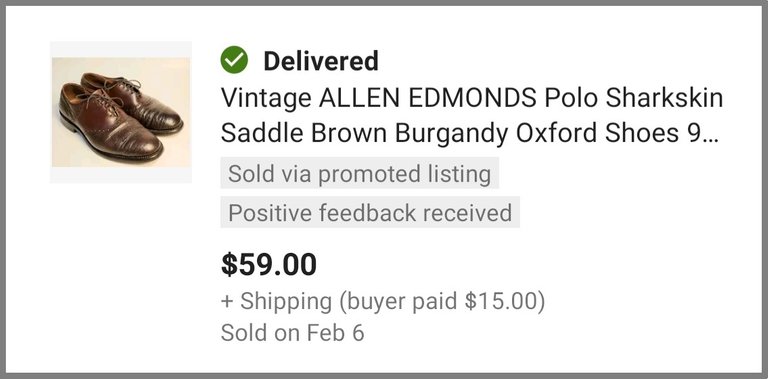Screen dimensions: 768x379
Task: Click the $59.00 sale price
Action: (x=269, y=264)
